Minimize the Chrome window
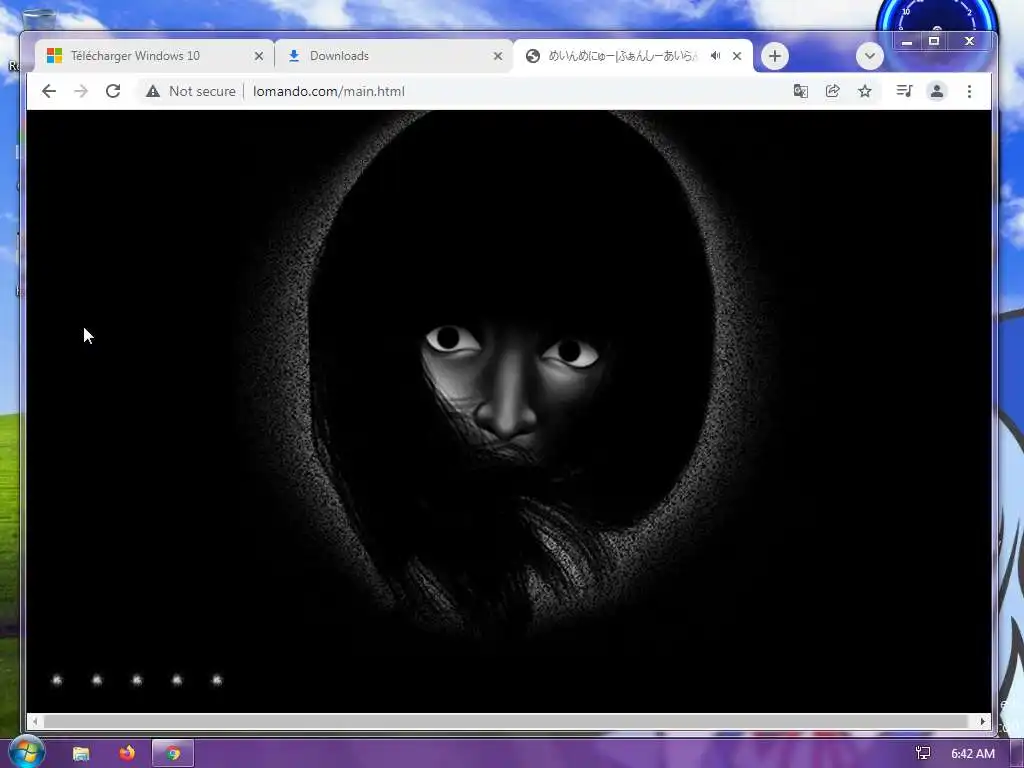This screenshot has width=1024, height=768. click(906, 42)
